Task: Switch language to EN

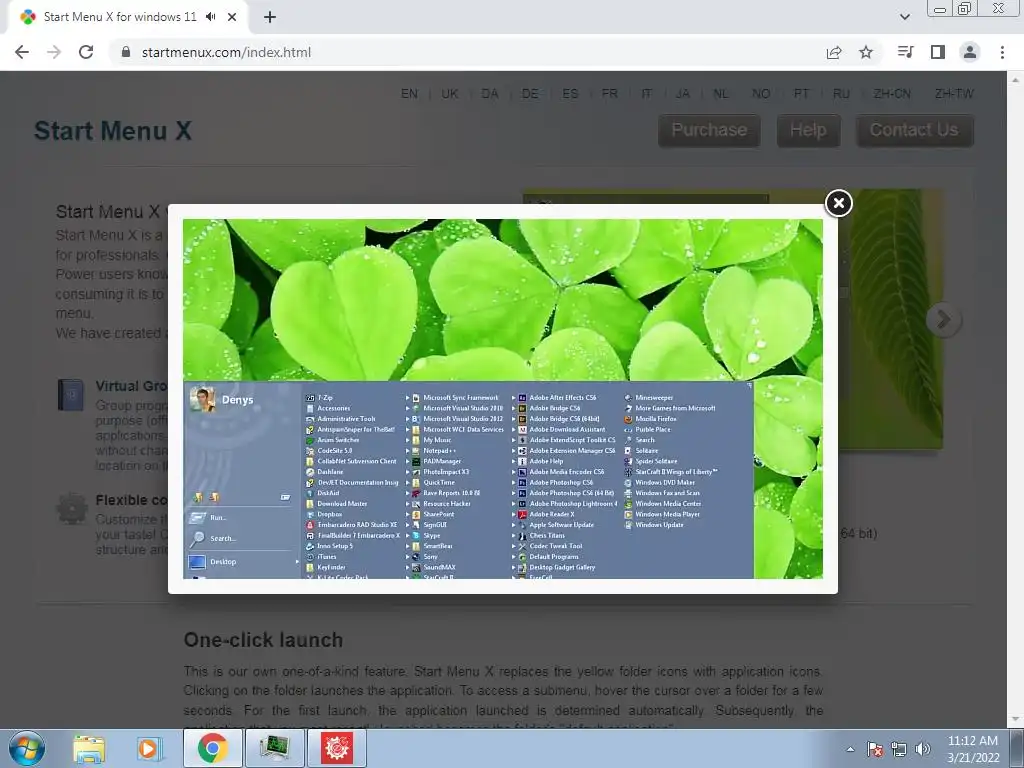Action: pyautogui.click(x=409, y=93)
